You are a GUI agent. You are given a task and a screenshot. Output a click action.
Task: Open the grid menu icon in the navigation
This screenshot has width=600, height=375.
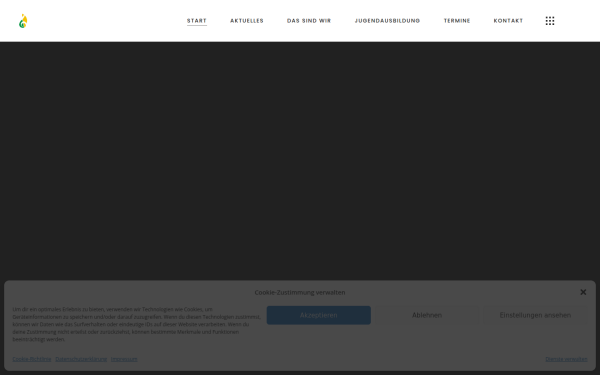click(x=550, y=21)
